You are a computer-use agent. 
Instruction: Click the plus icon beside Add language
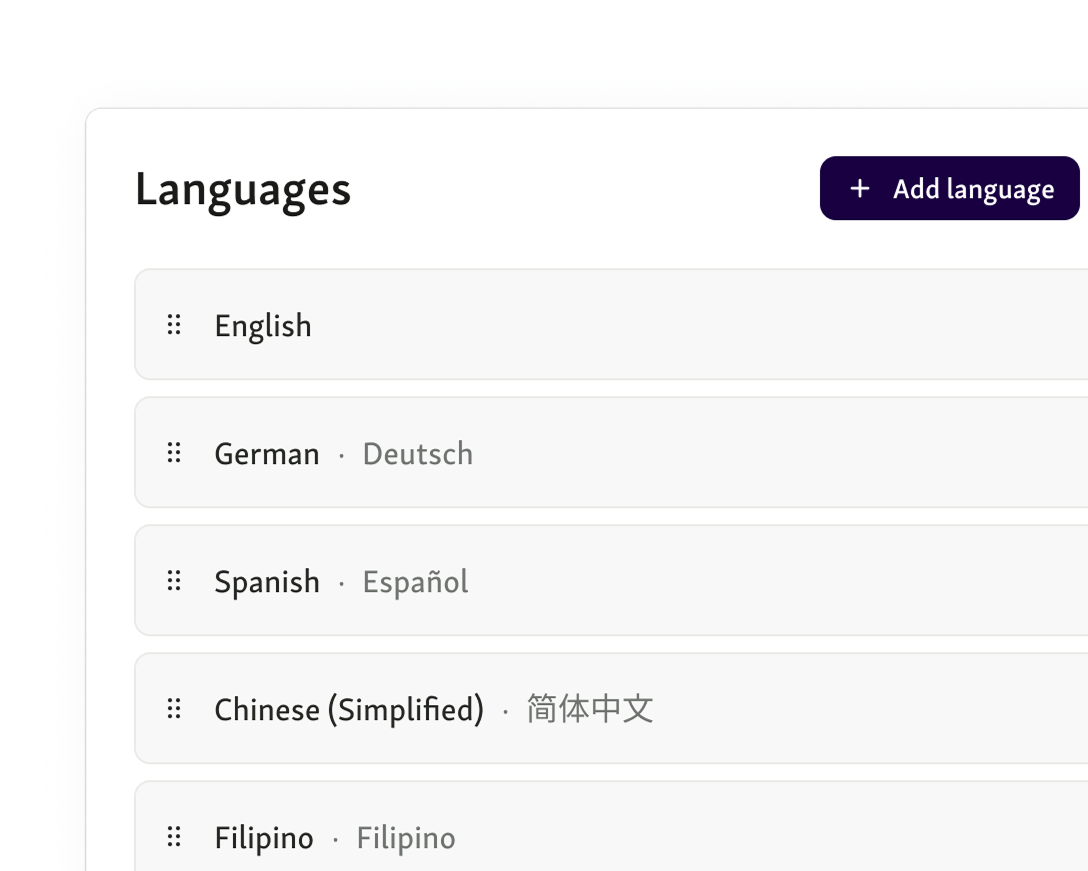(x=859, y=189)
